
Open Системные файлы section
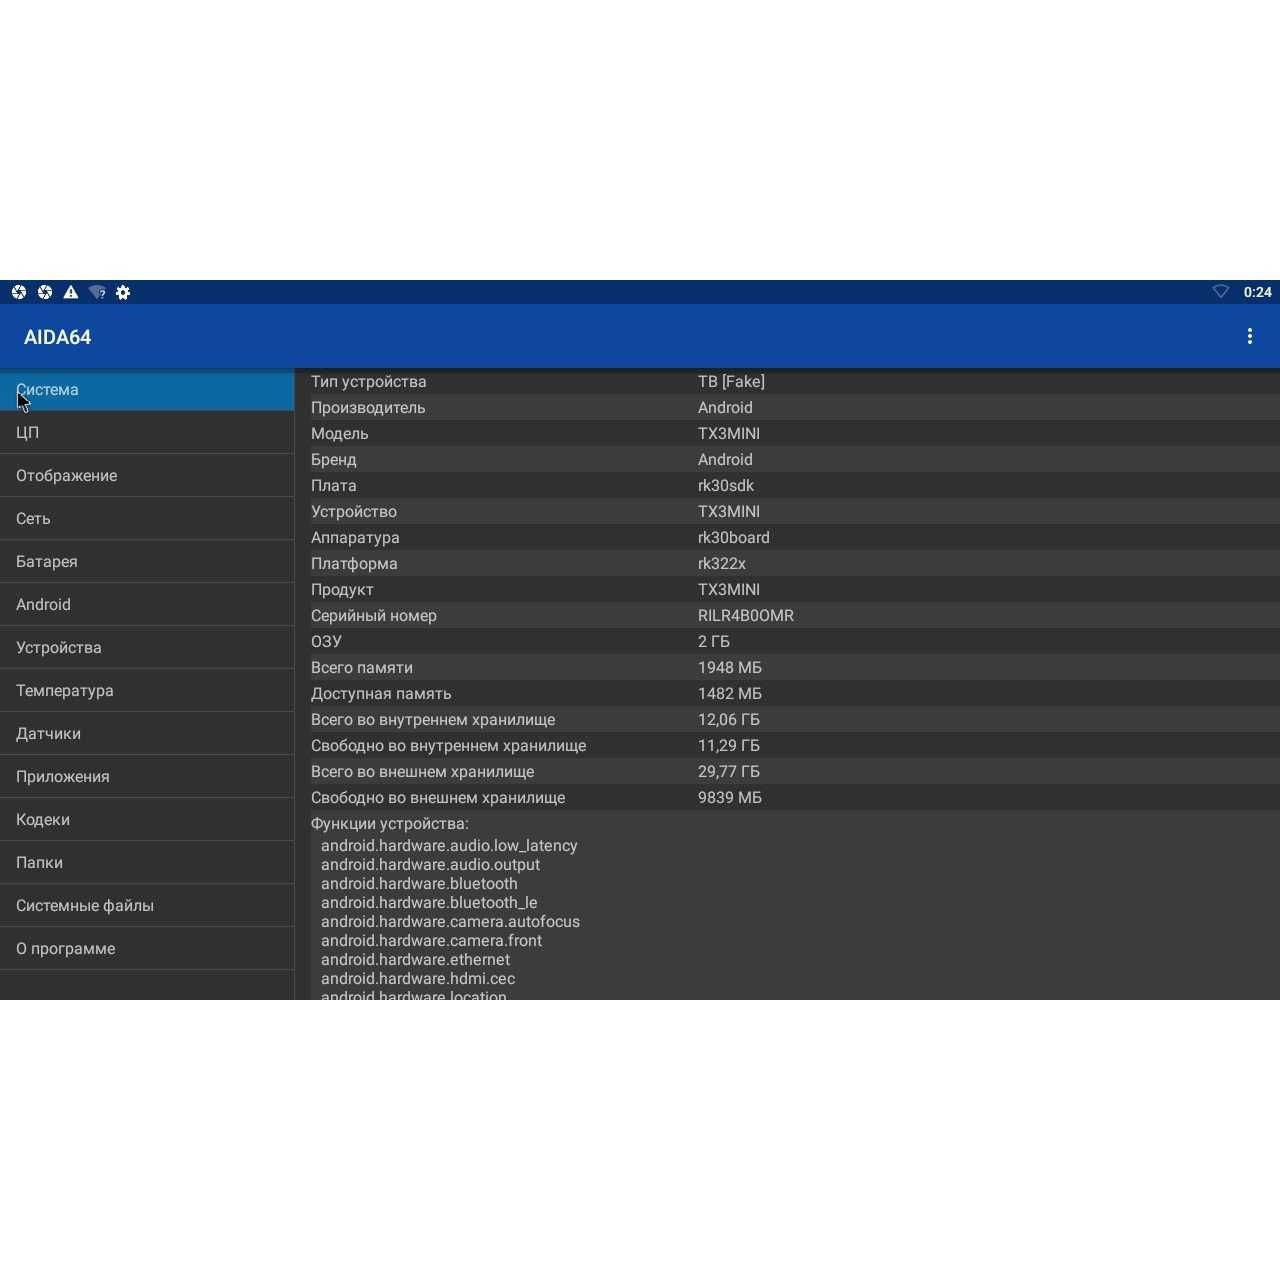(x=147, y=905)
